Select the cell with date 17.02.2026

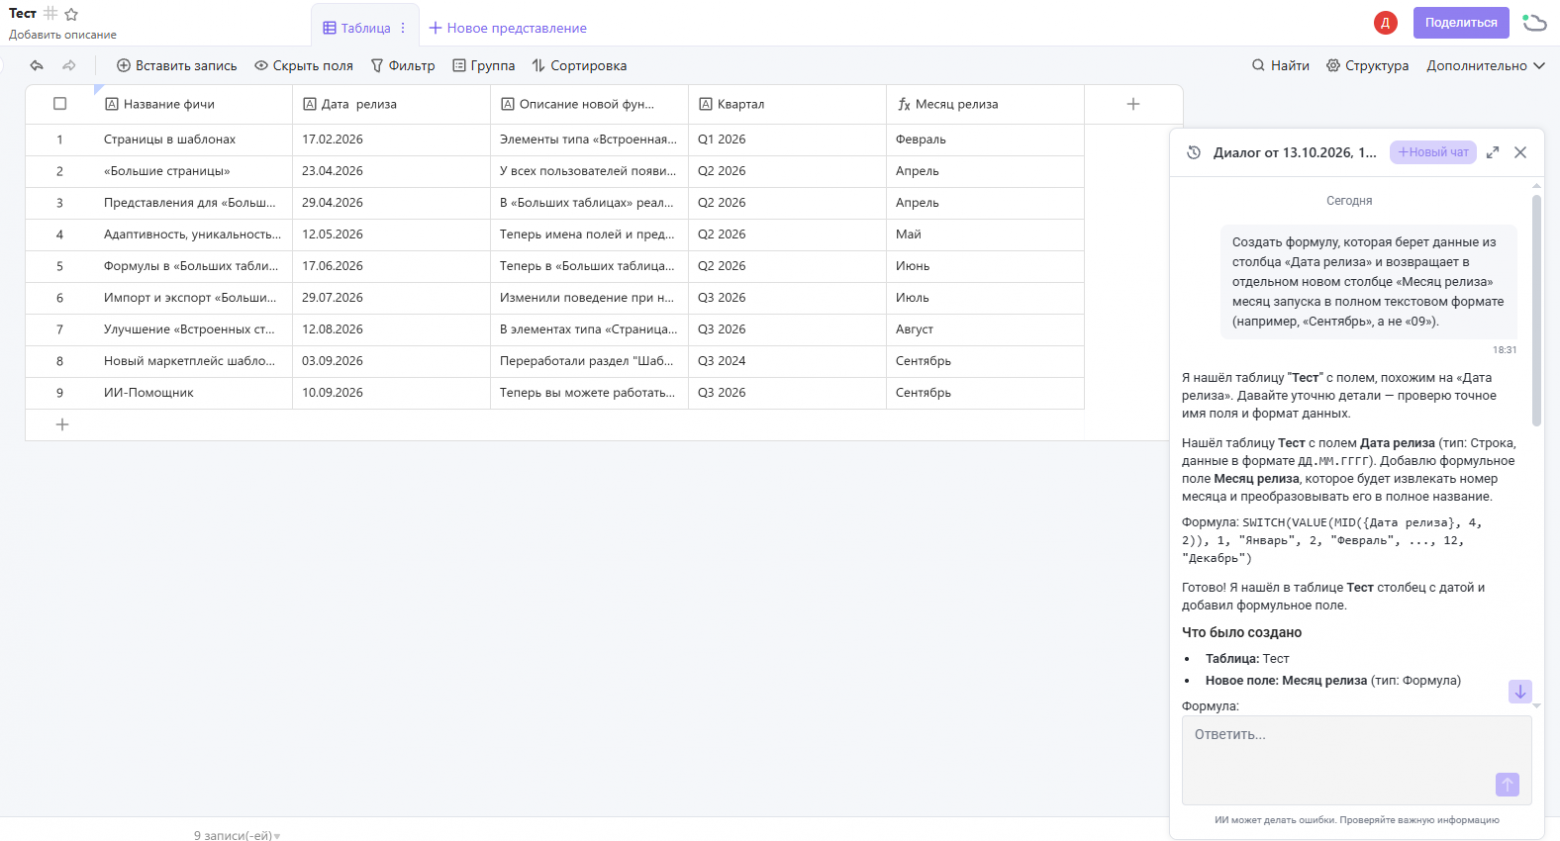[391, 140]
